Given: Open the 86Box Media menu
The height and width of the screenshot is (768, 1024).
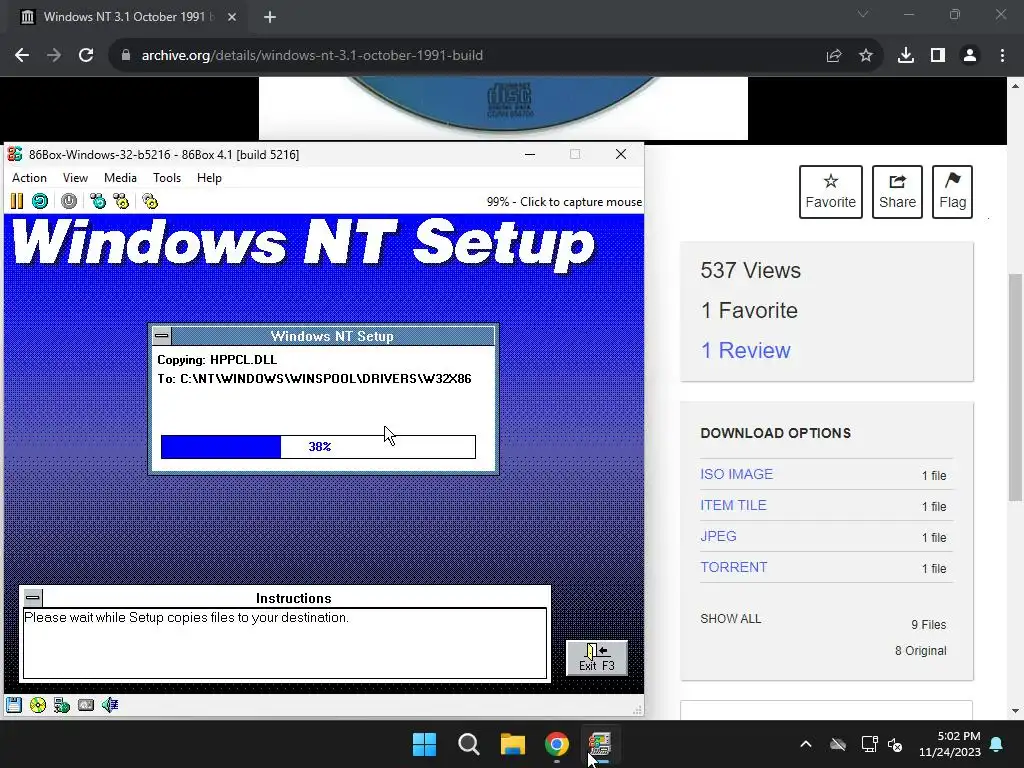Looking at the screenshot, I should pyautogui.click(x=120, y=178).
